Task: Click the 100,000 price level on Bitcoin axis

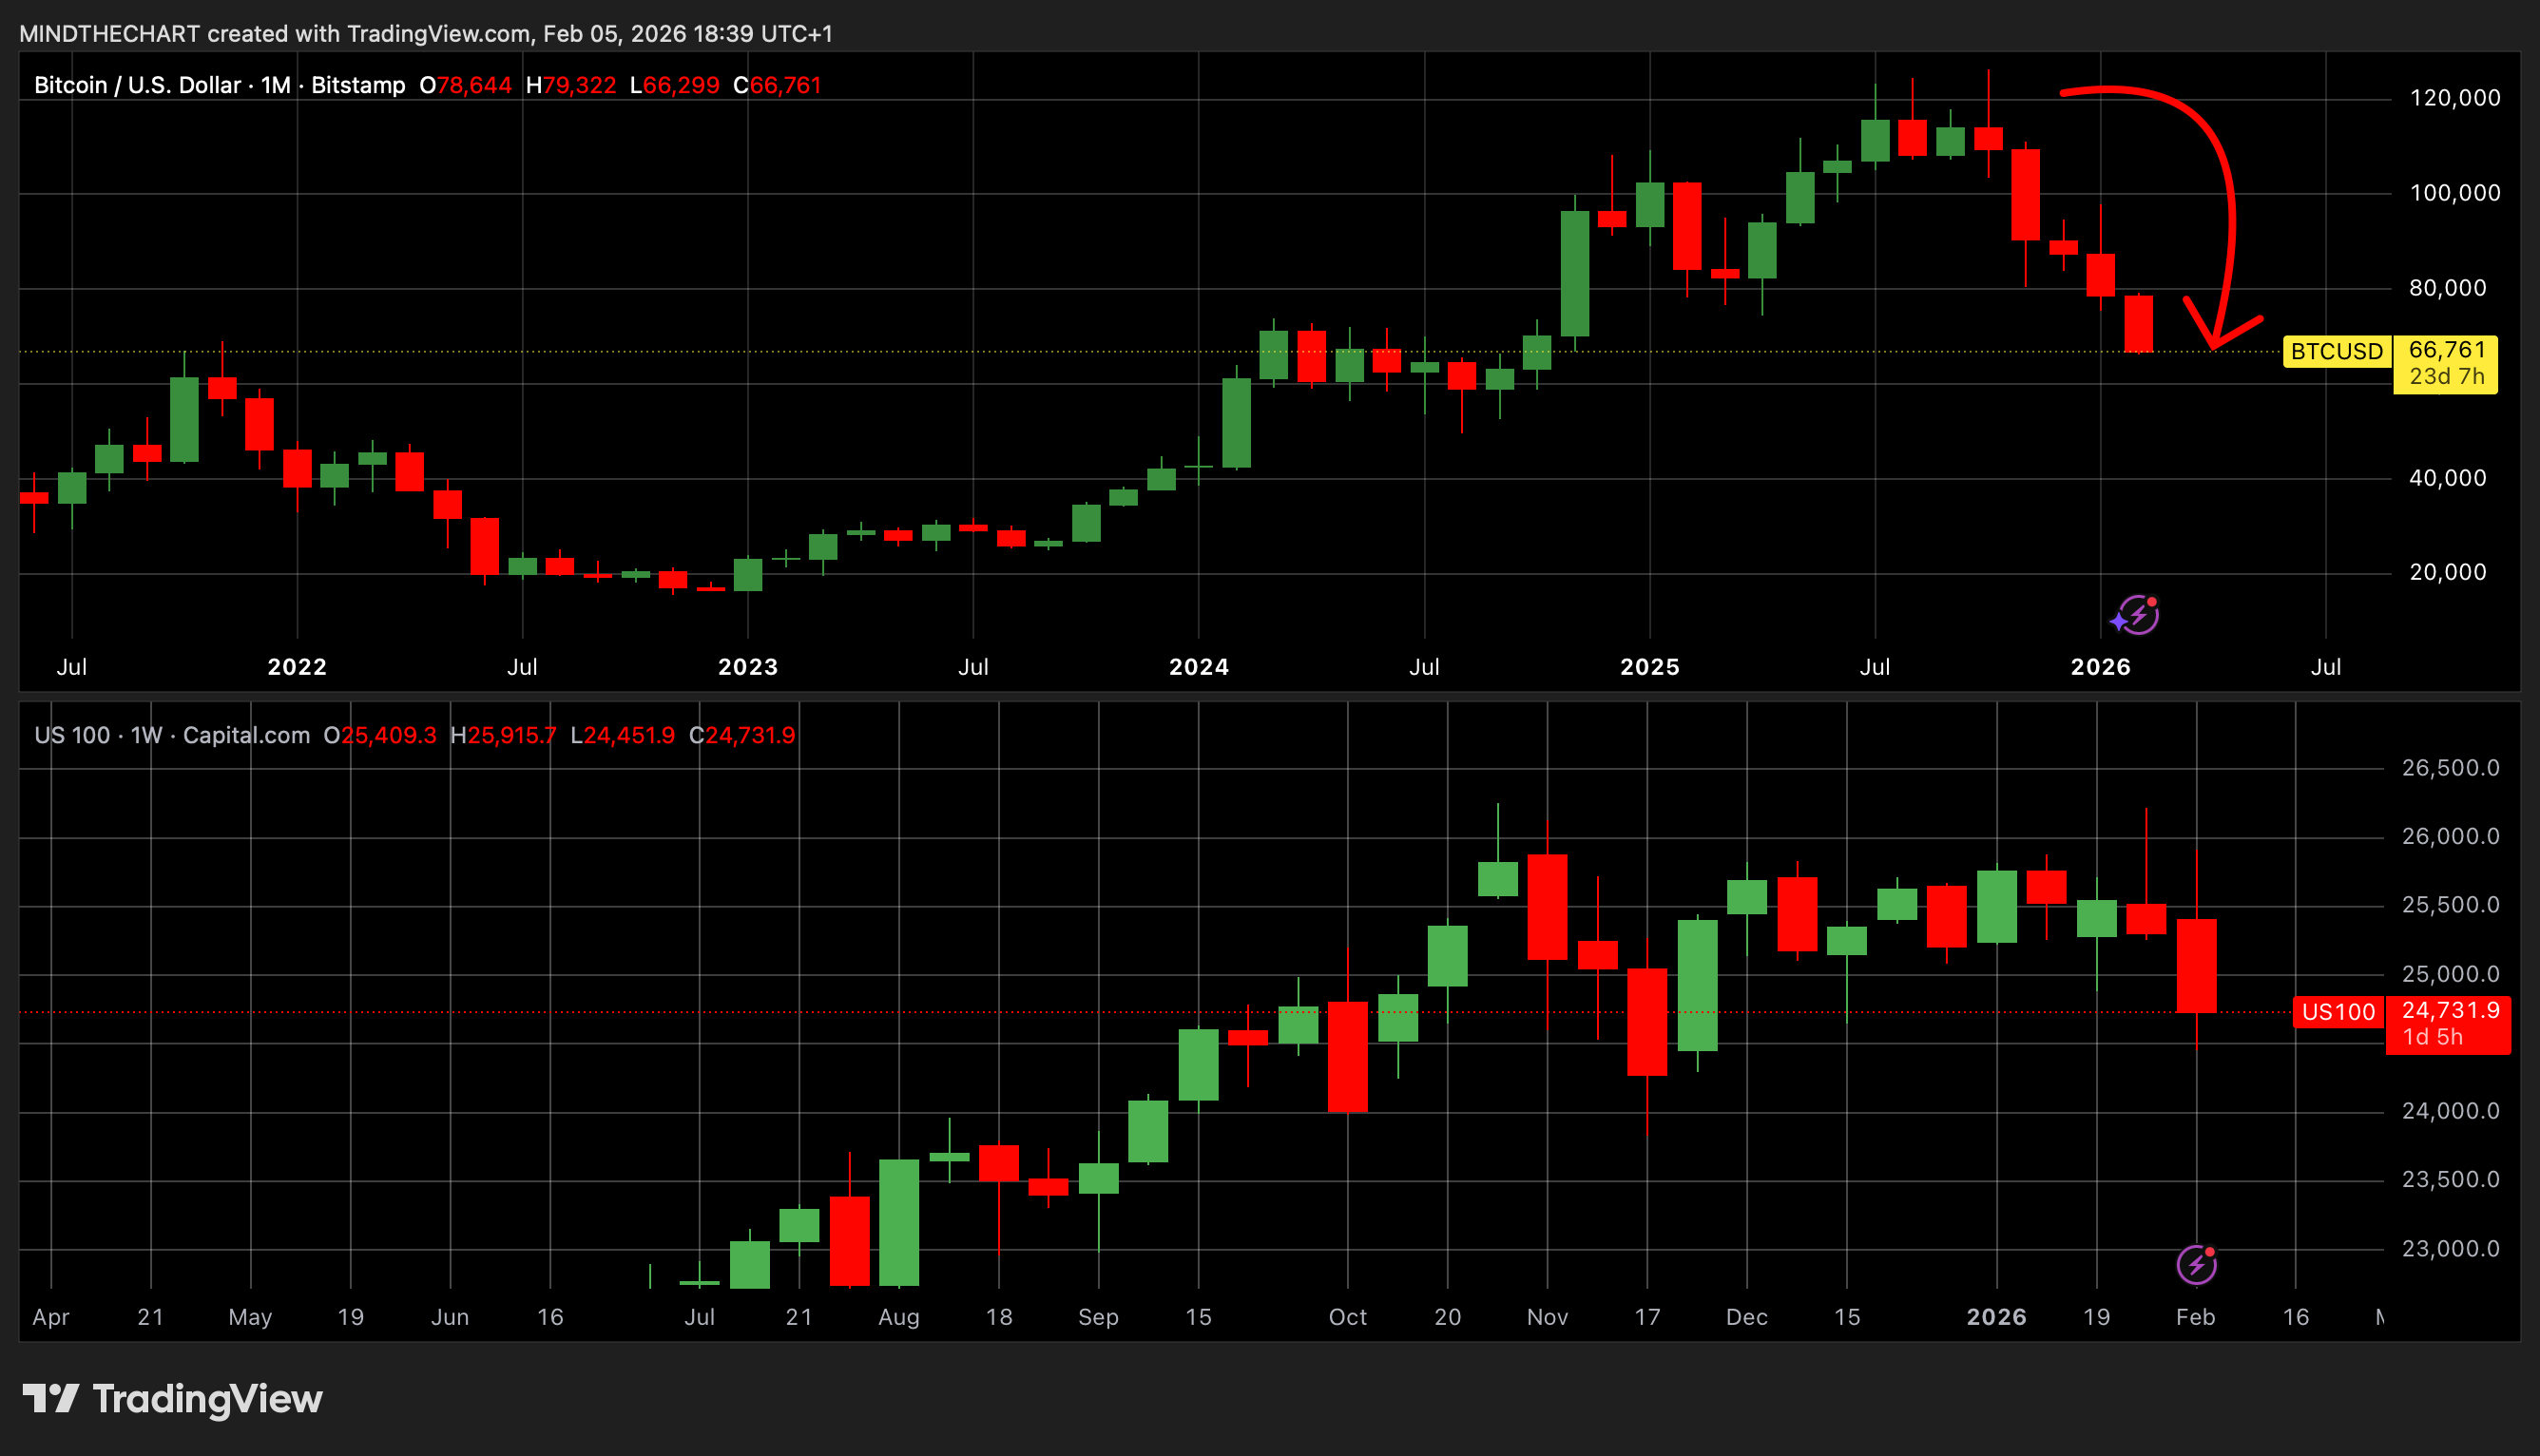Action: 2454,193
